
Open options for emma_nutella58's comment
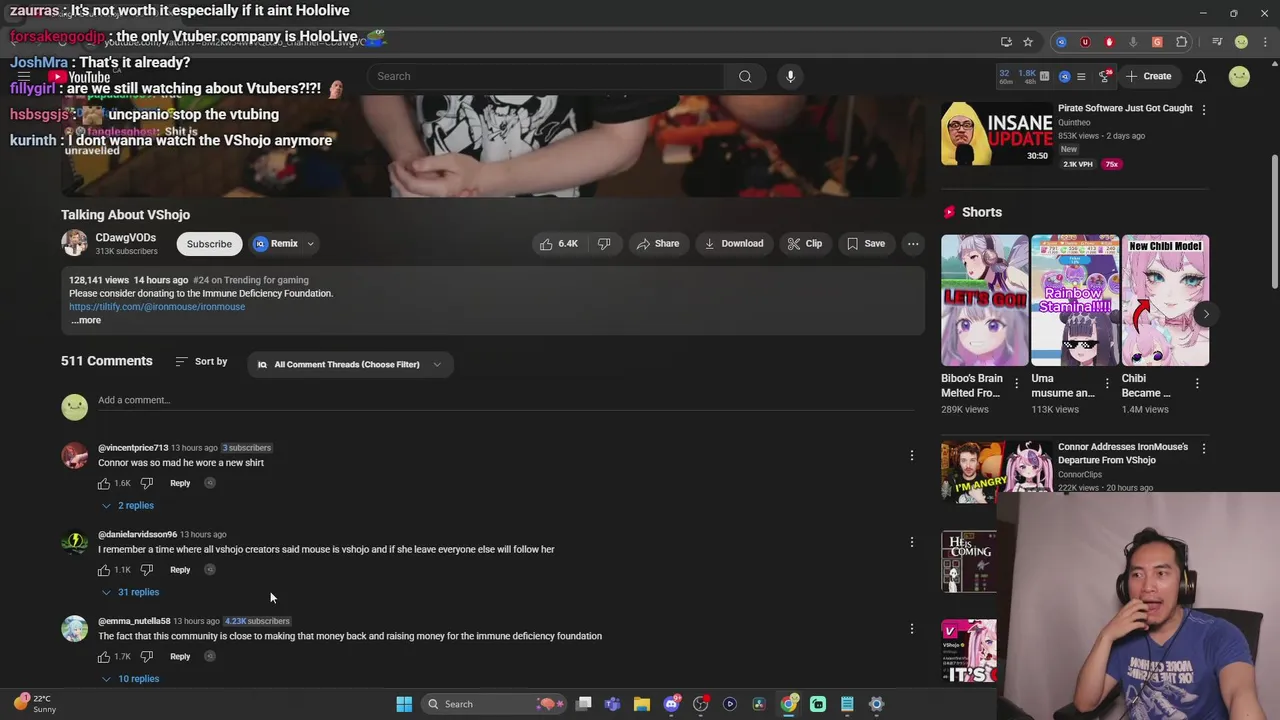pos(911,629)
